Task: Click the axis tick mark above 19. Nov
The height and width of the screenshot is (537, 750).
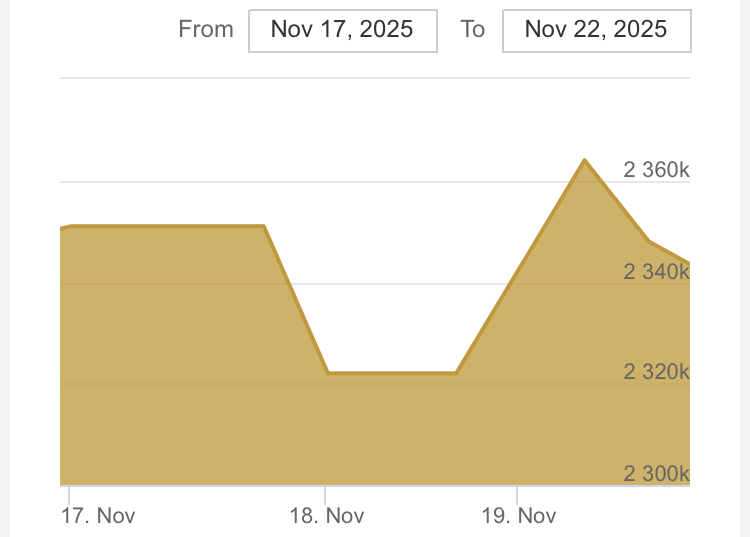Action: tap(517, 494)
